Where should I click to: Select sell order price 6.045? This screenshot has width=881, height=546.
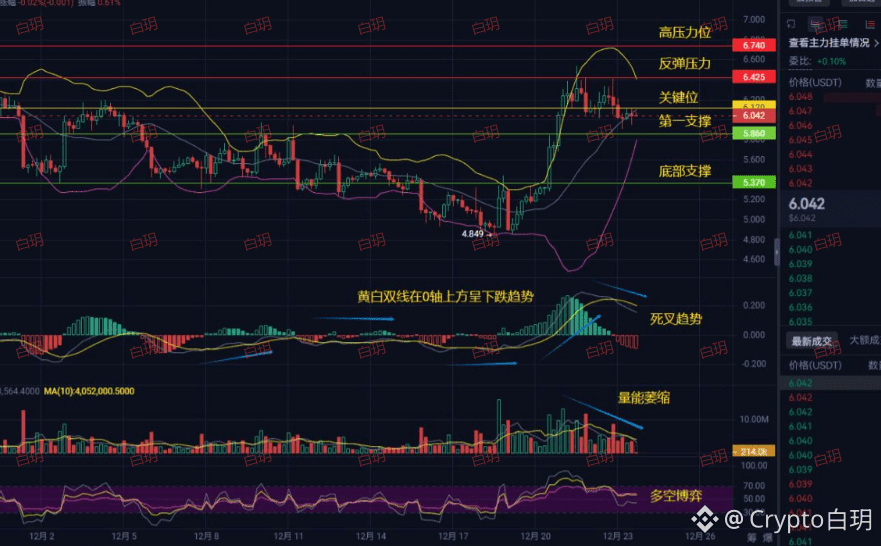click(800, 140)
